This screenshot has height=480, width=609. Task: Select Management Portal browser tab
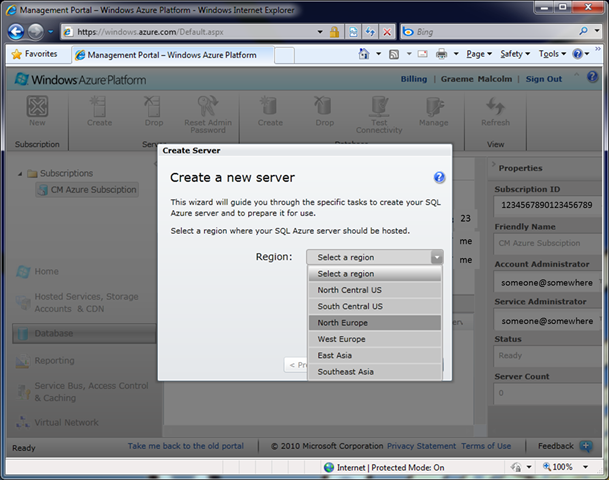click(x=172, y=55)
